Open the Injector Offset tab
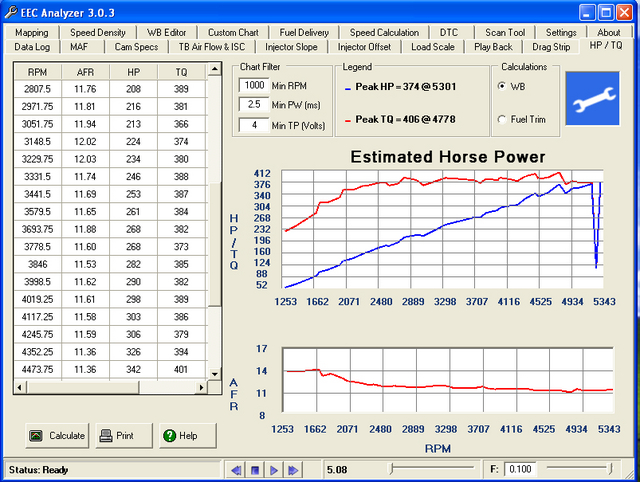Viewport: 640px width, 482px height. click(x=364, y=47)
